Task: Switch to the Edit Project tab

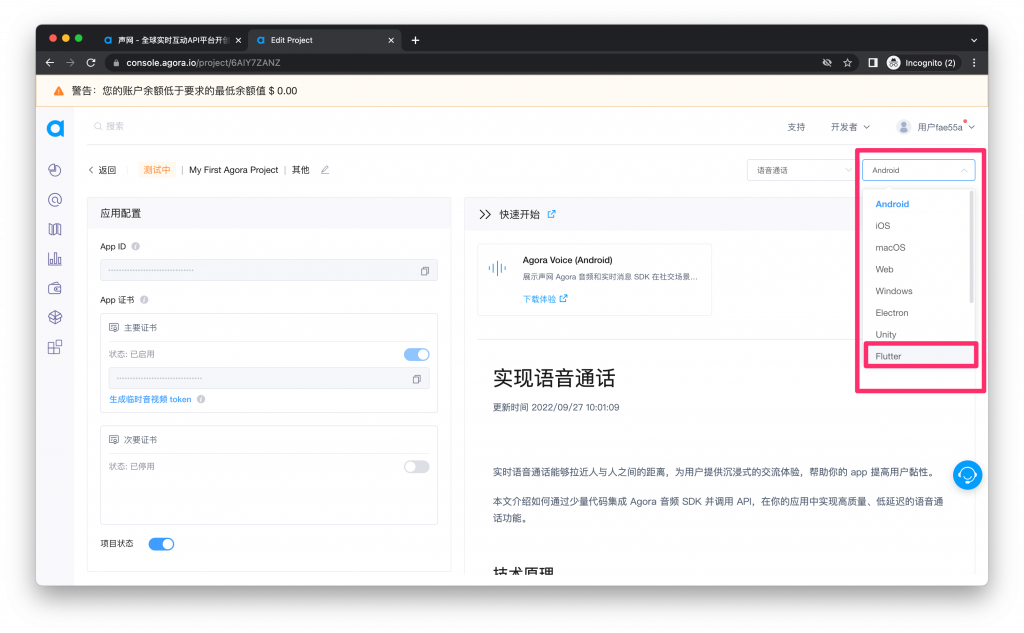Action: pos(324,40)
